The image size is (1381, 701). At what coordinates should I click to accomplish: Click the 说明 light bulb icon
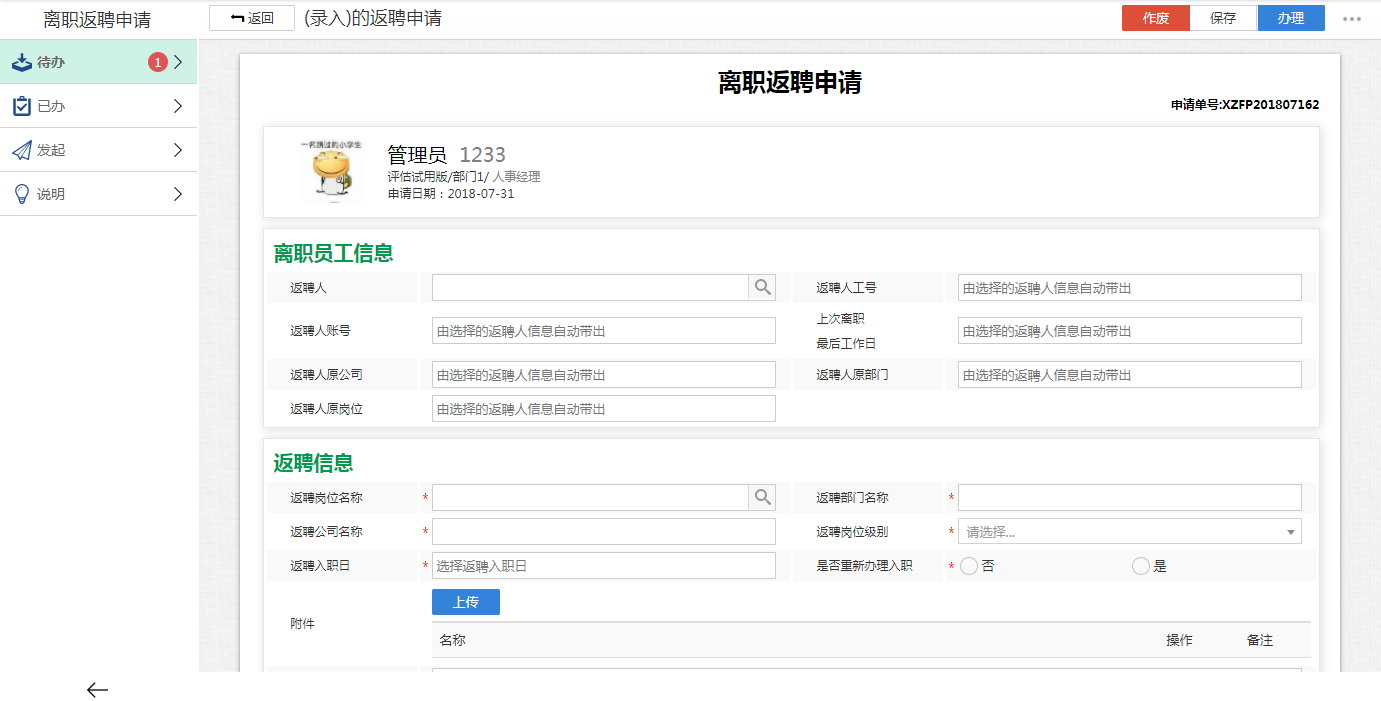(x=22, y=194)
